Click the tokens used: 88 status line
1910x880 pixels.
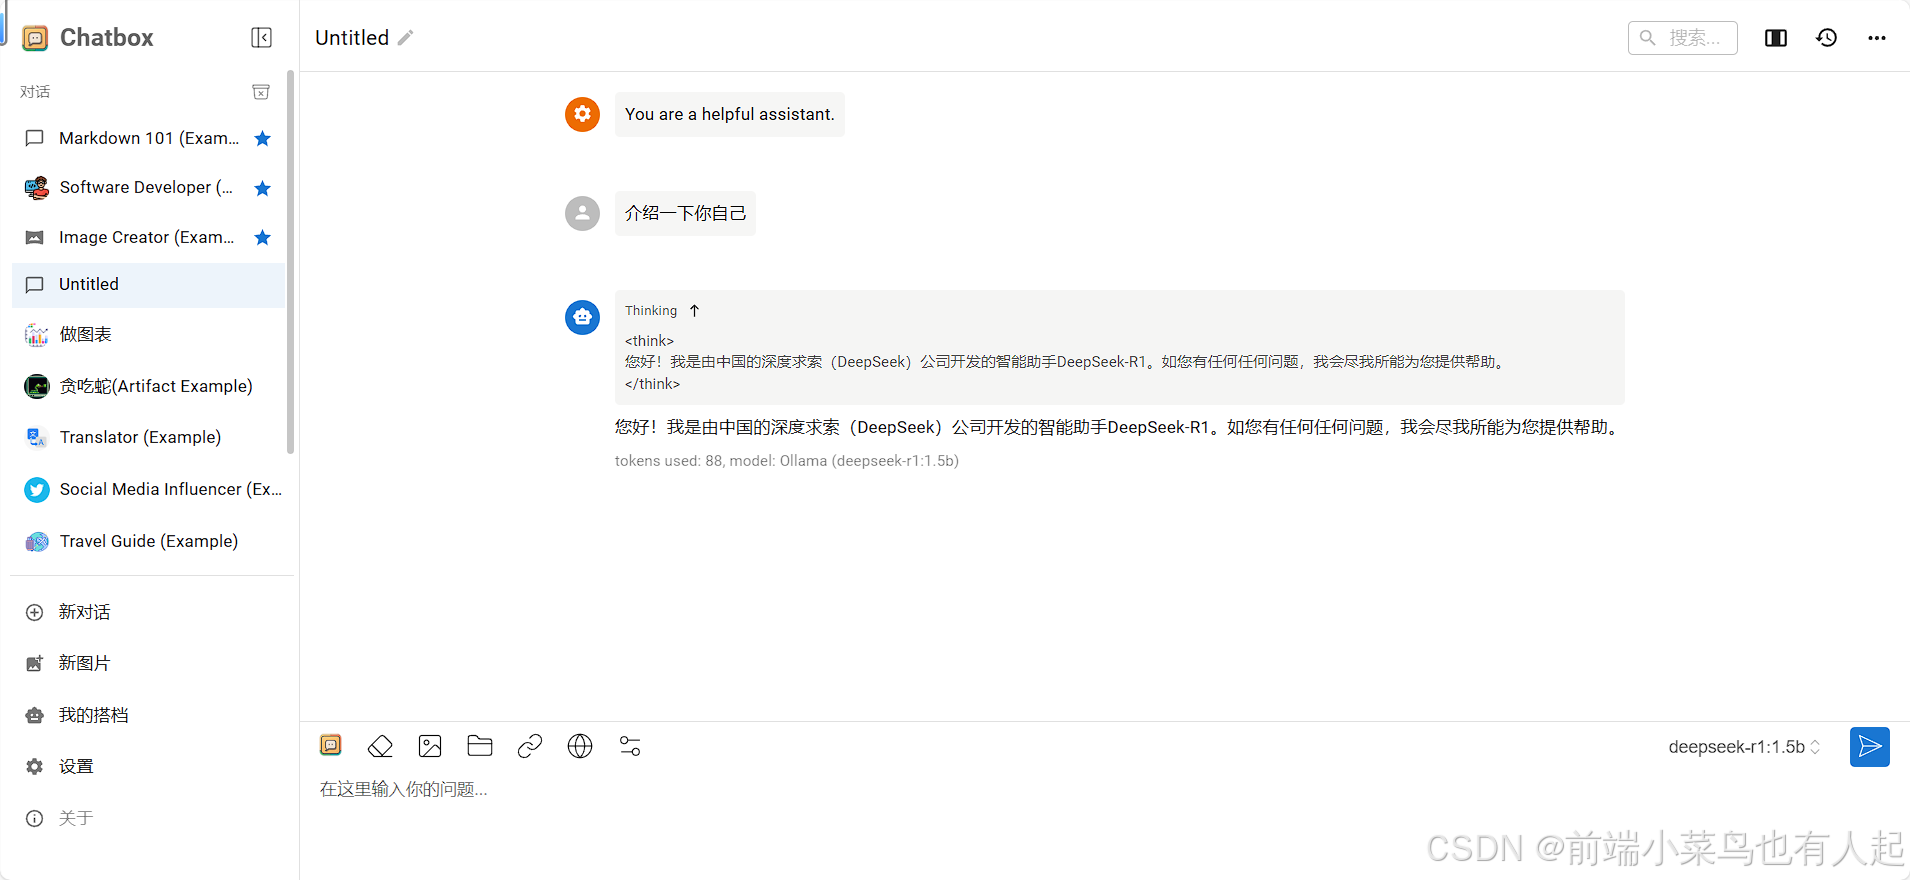point(787,461)
